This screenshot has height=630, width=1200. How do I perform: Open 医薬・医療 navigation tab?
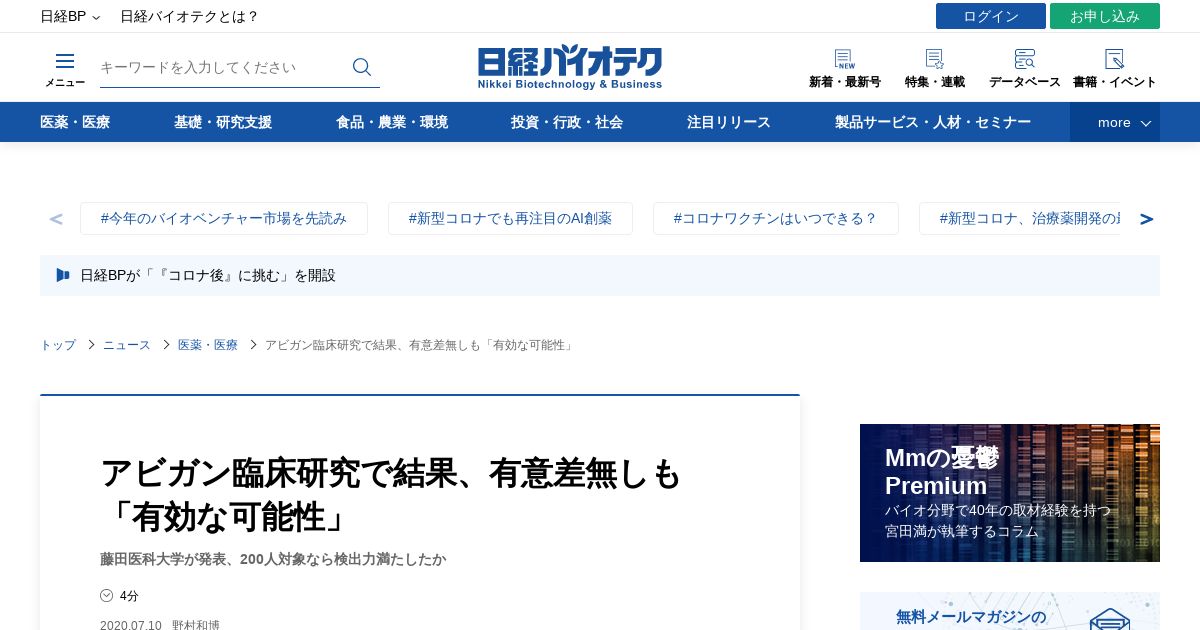pyautogui.click(x=75, y=122)
